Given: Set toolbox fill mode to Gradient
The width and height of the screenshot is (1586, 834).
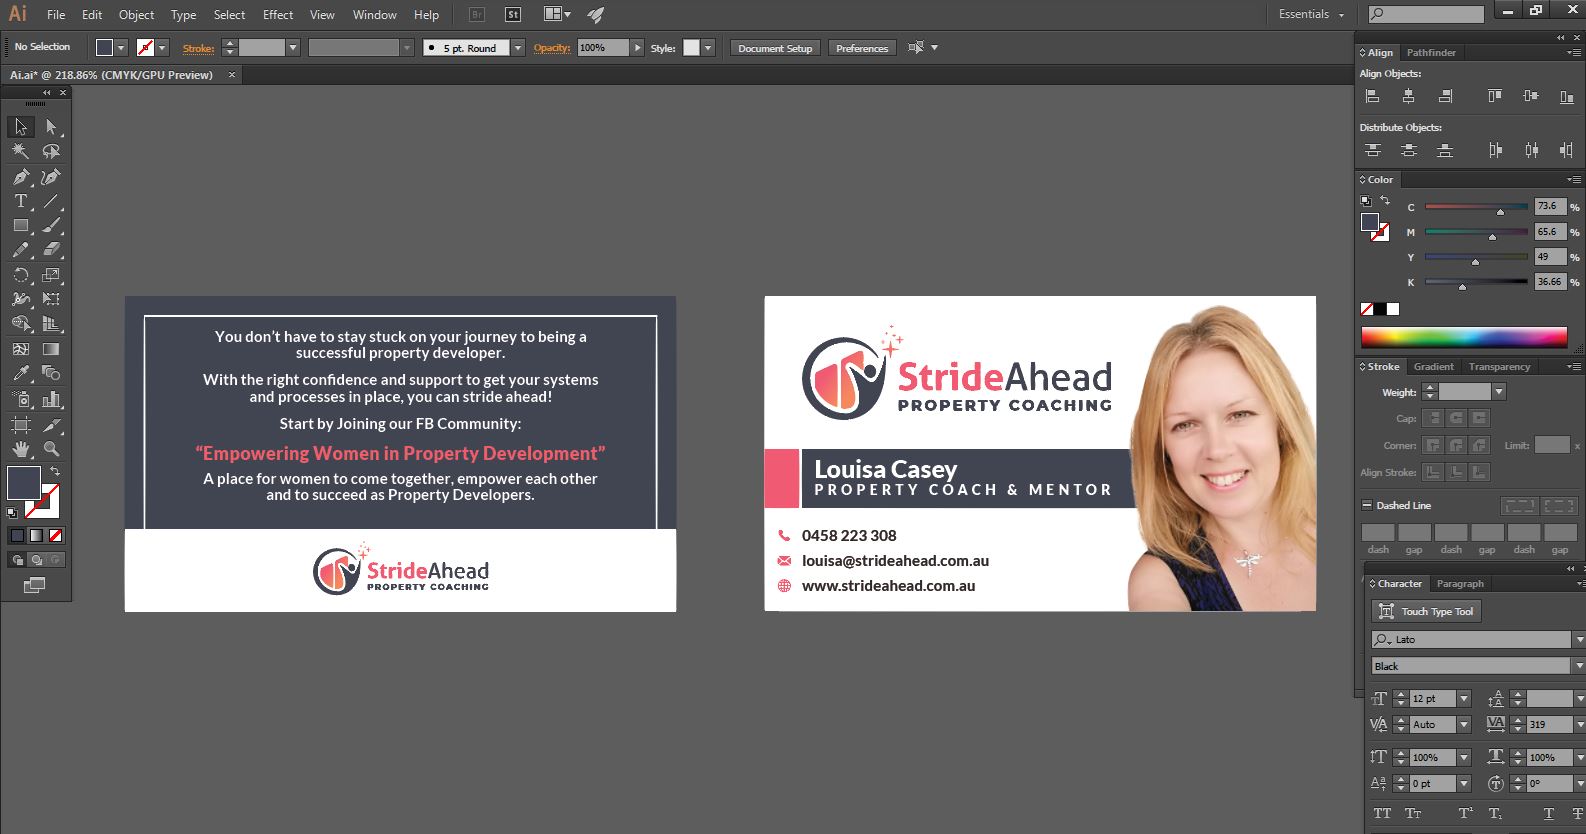Looking at the screenshot, I should pyautogui.click(x=37, y=535).
